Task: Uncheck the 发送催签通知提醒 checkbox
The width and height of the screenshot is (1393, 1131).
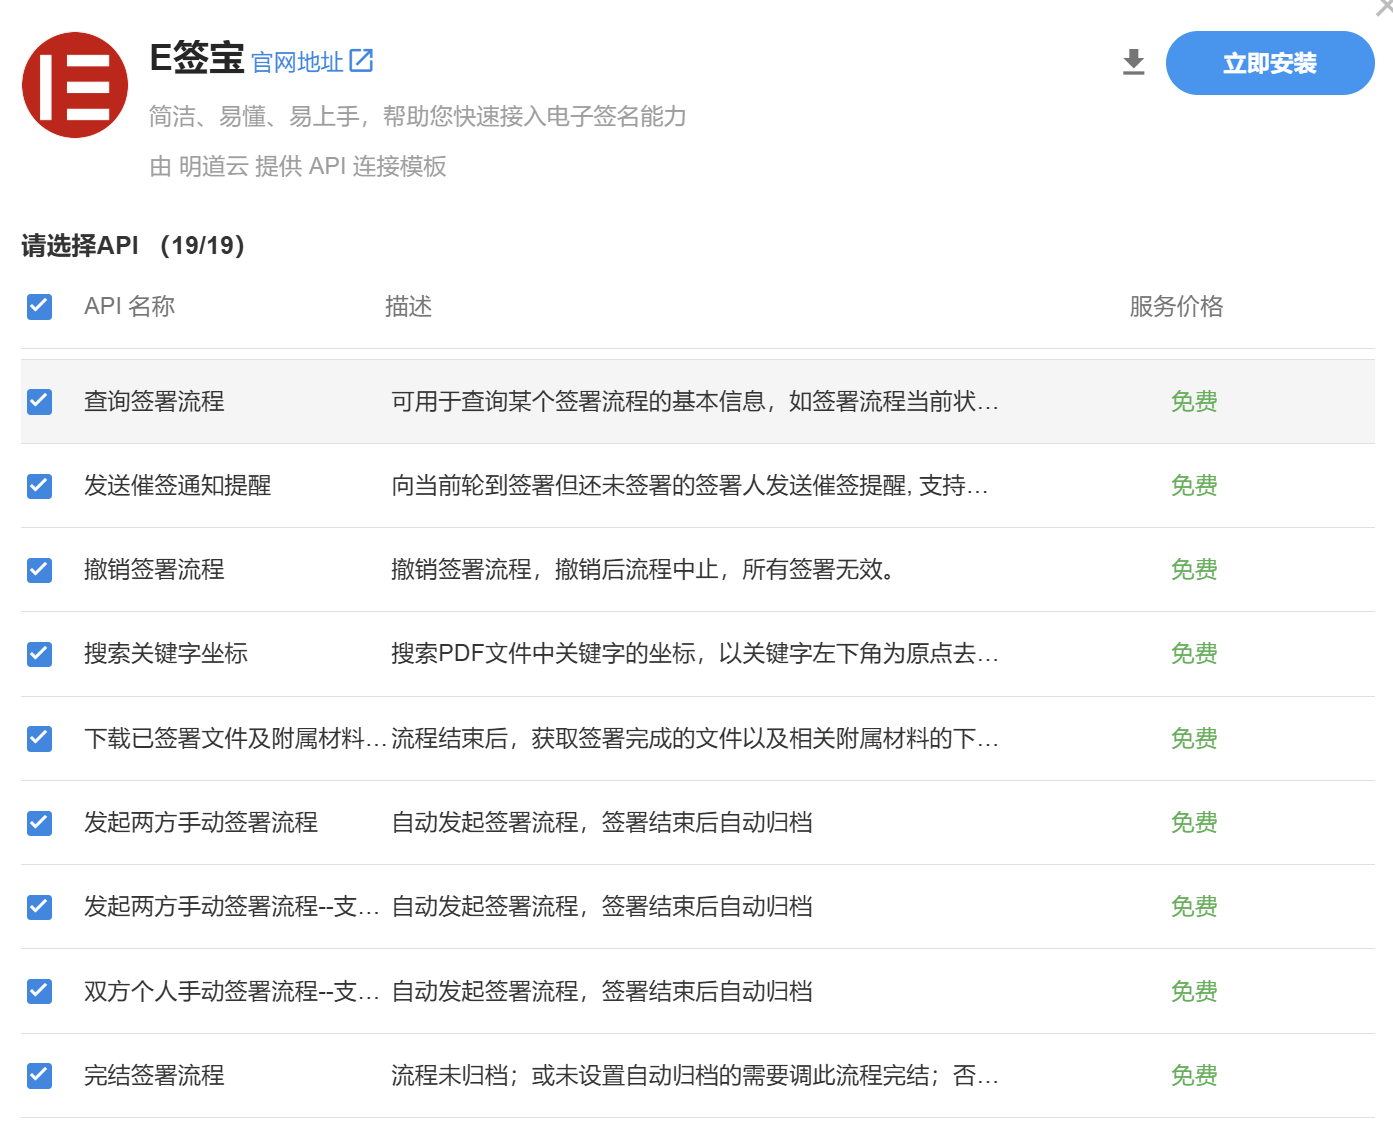Action: click(39, 485)
